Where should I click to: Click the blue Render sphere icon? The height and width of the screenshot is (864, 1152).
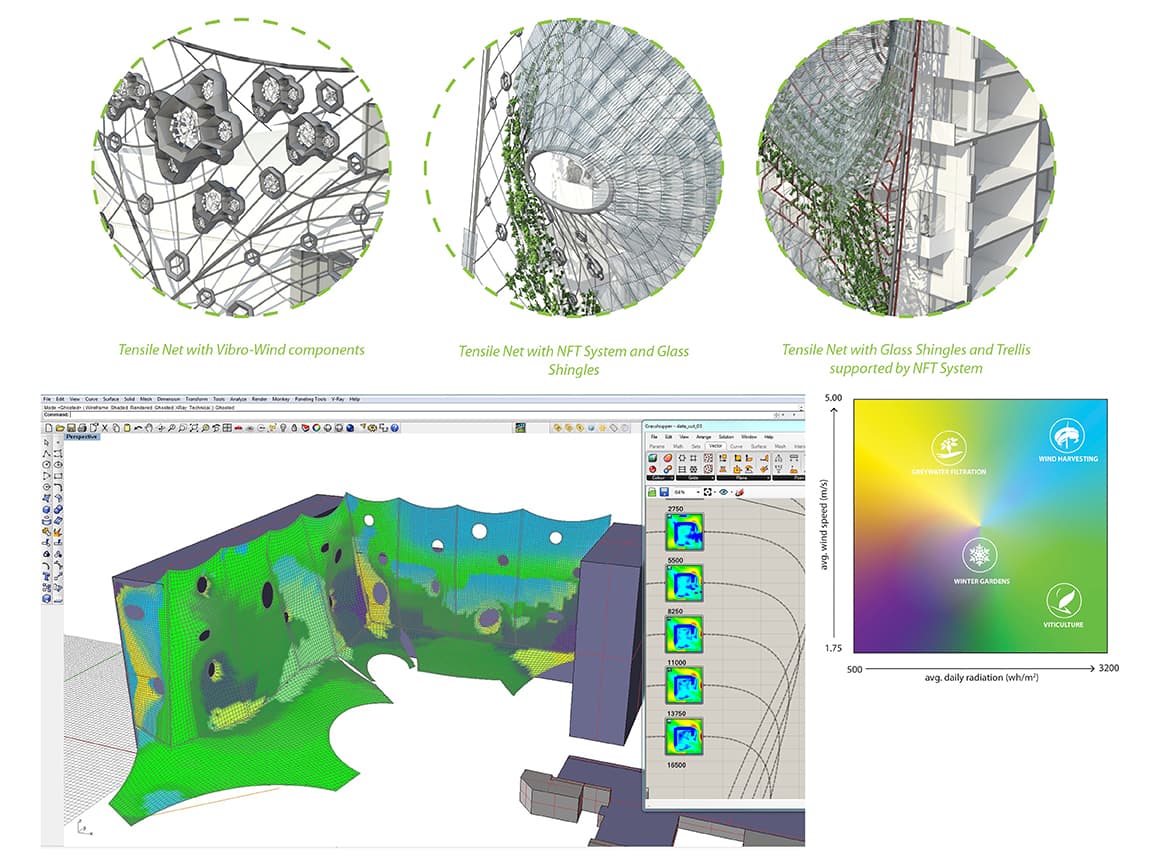tap(350, 428)
